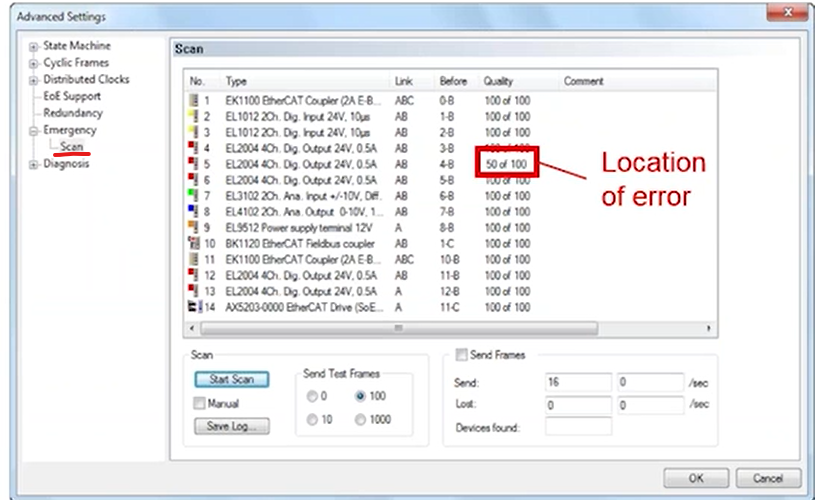
Task: Click the Save Log button
Action: click(232, 426)
